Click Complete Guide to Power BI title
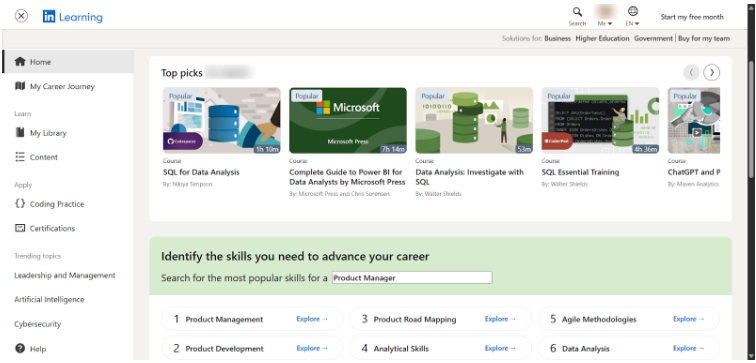 coord(347,177)
